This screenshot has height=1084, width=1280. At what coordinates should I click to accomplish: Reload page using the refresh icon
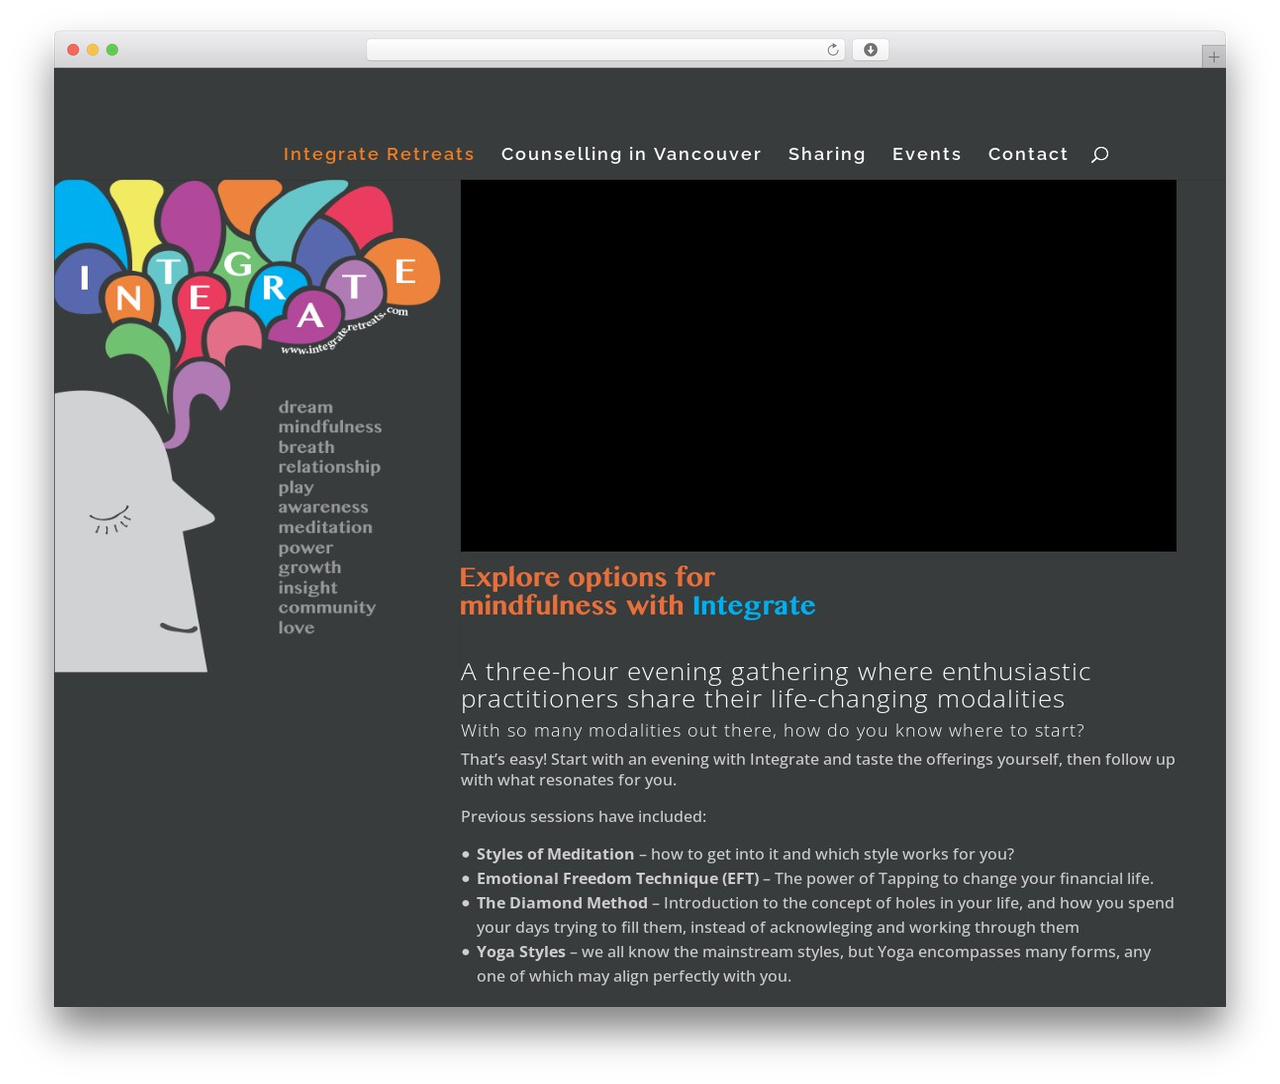(x=832, y=50)
